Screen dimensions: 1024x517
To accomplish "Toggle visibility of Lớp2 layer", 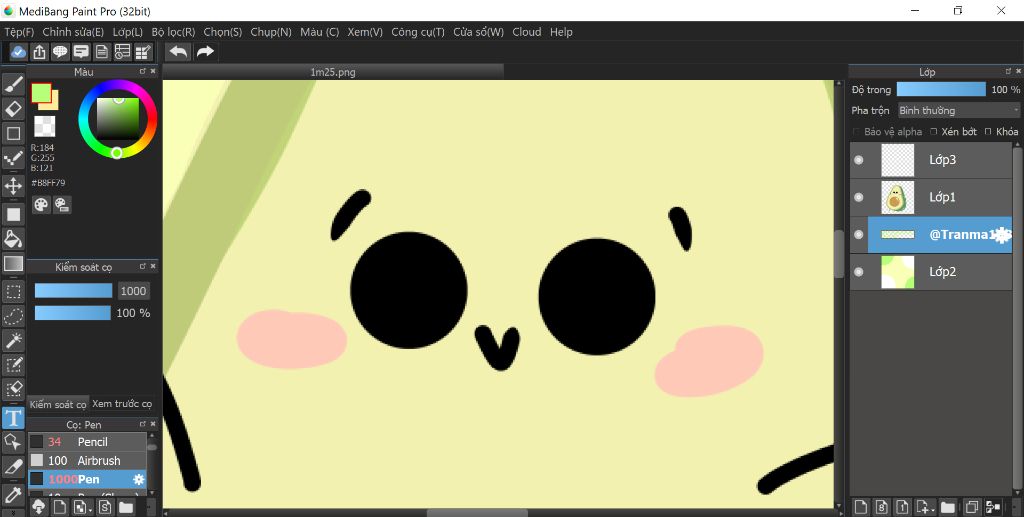I will (859, 272).
